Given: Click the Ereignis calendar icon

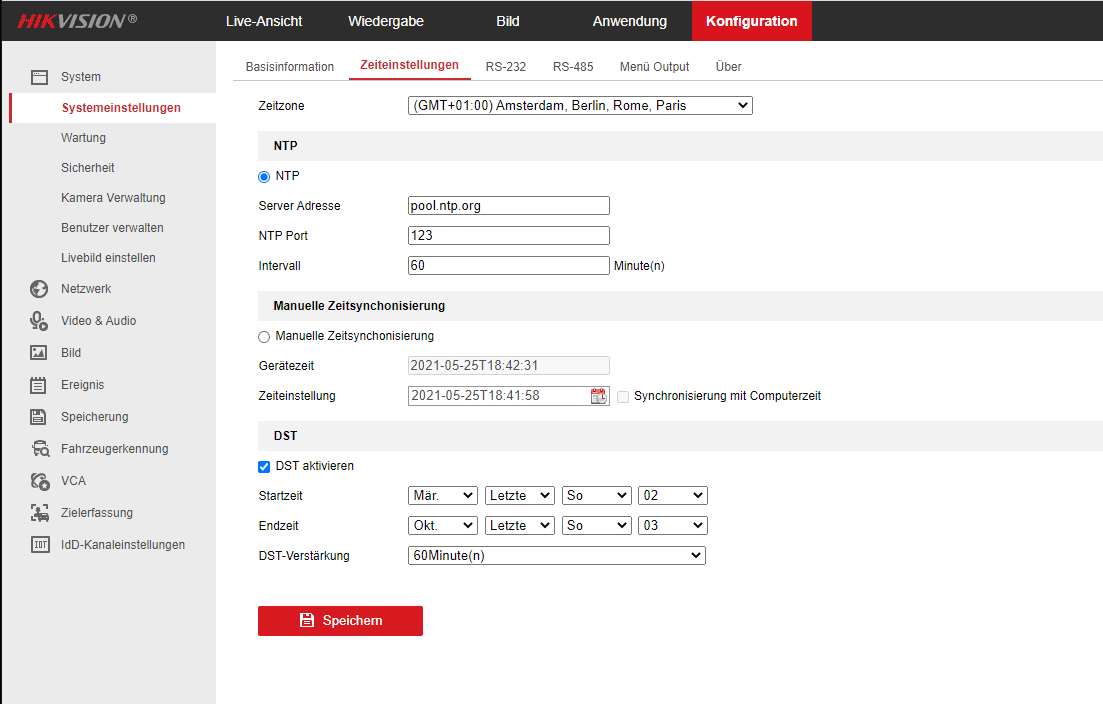Looking at the screenshot, I should point(39,385).
